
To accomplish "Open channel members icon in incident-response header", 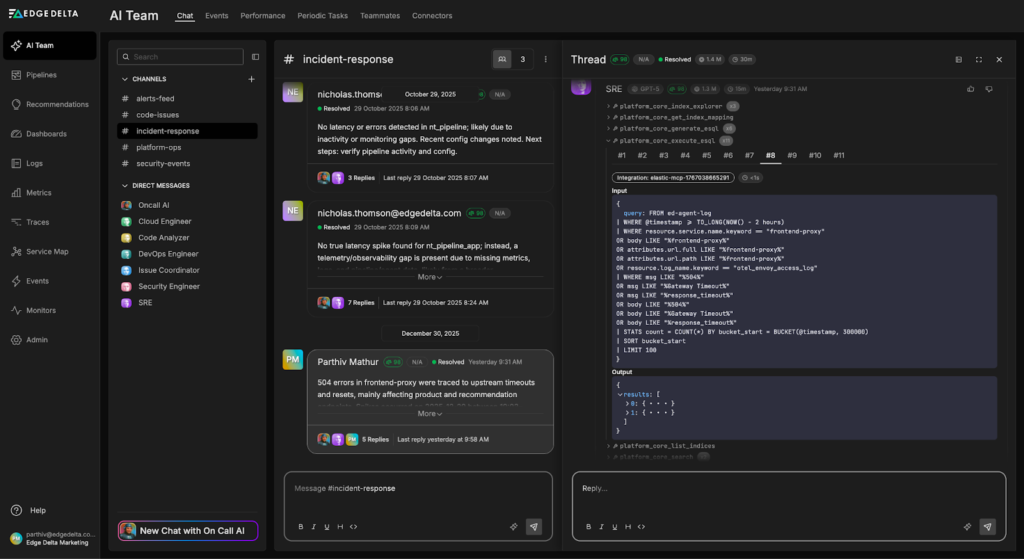I will (x=502, y=59).
